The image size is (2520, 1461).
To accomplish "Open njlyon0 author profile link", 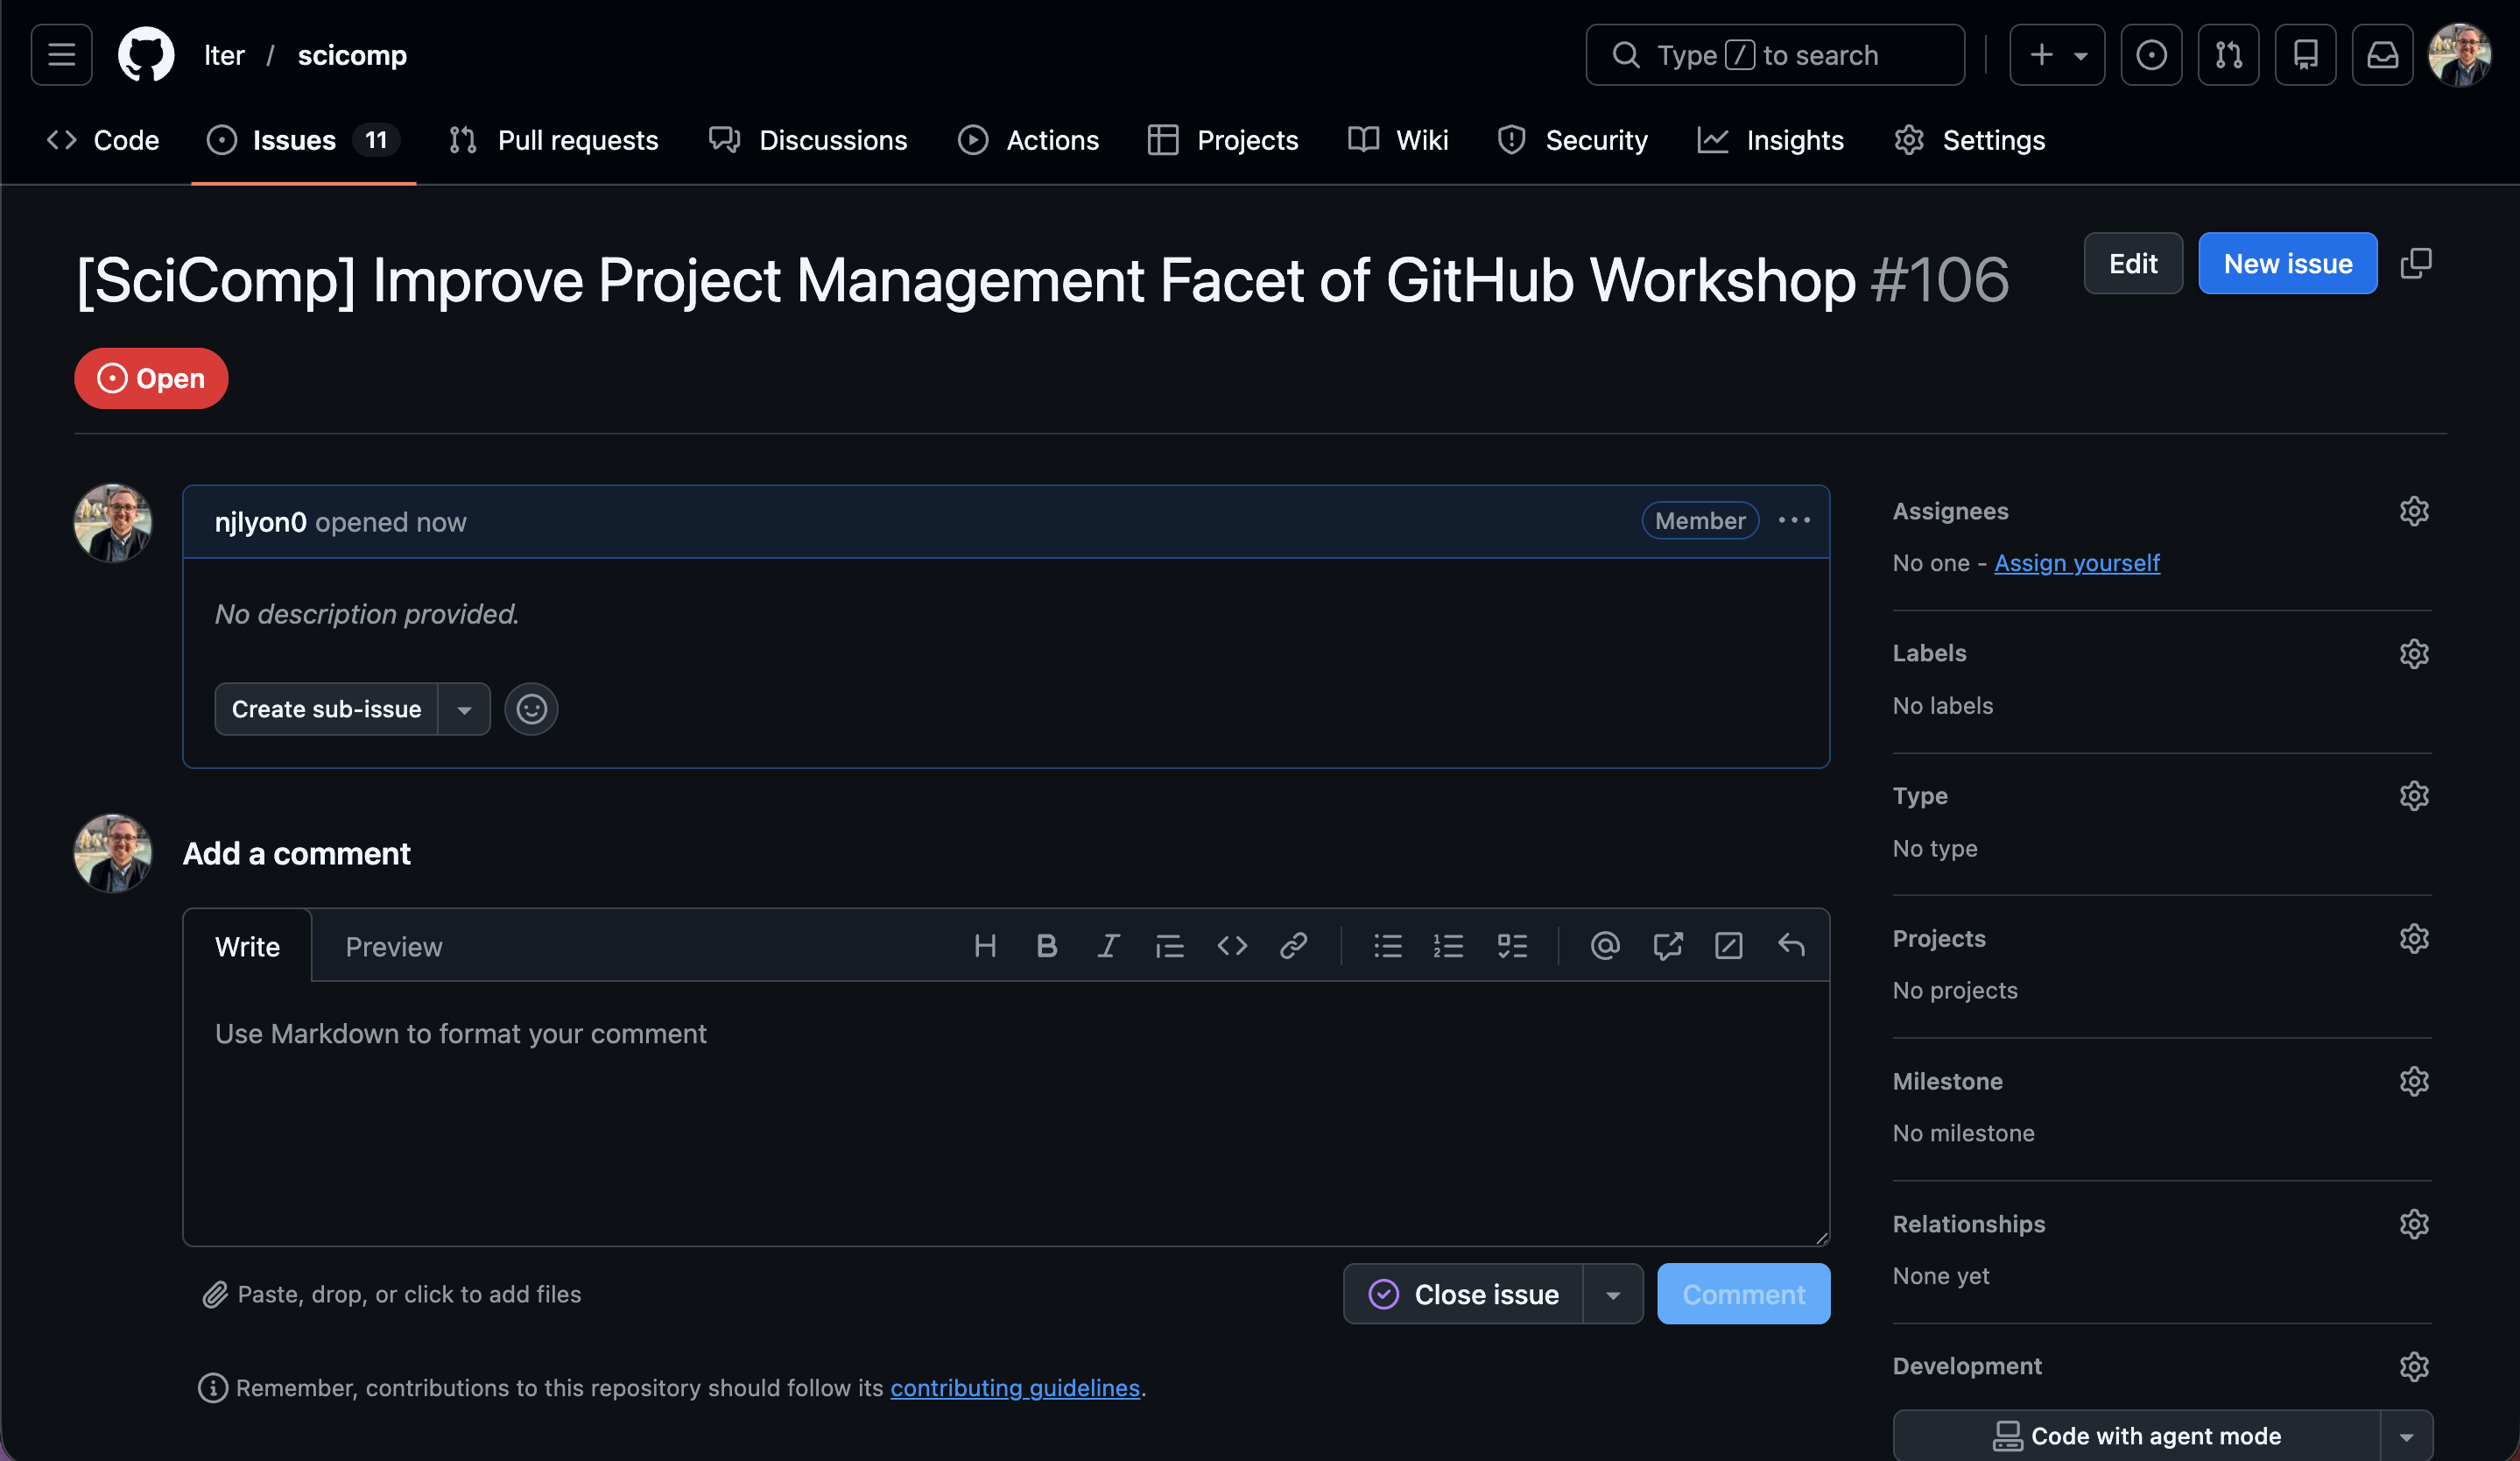I will coord(261,522).
